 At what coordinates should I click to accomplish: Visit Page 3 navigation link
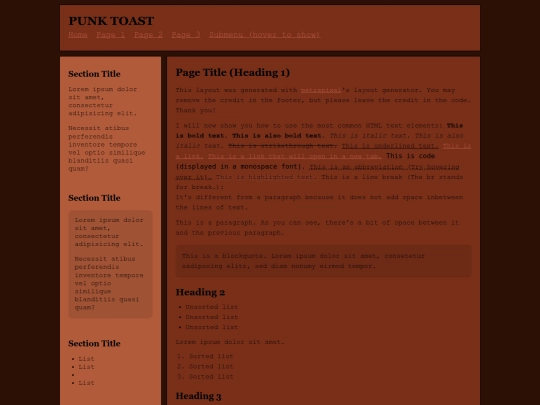click(186, 35)
